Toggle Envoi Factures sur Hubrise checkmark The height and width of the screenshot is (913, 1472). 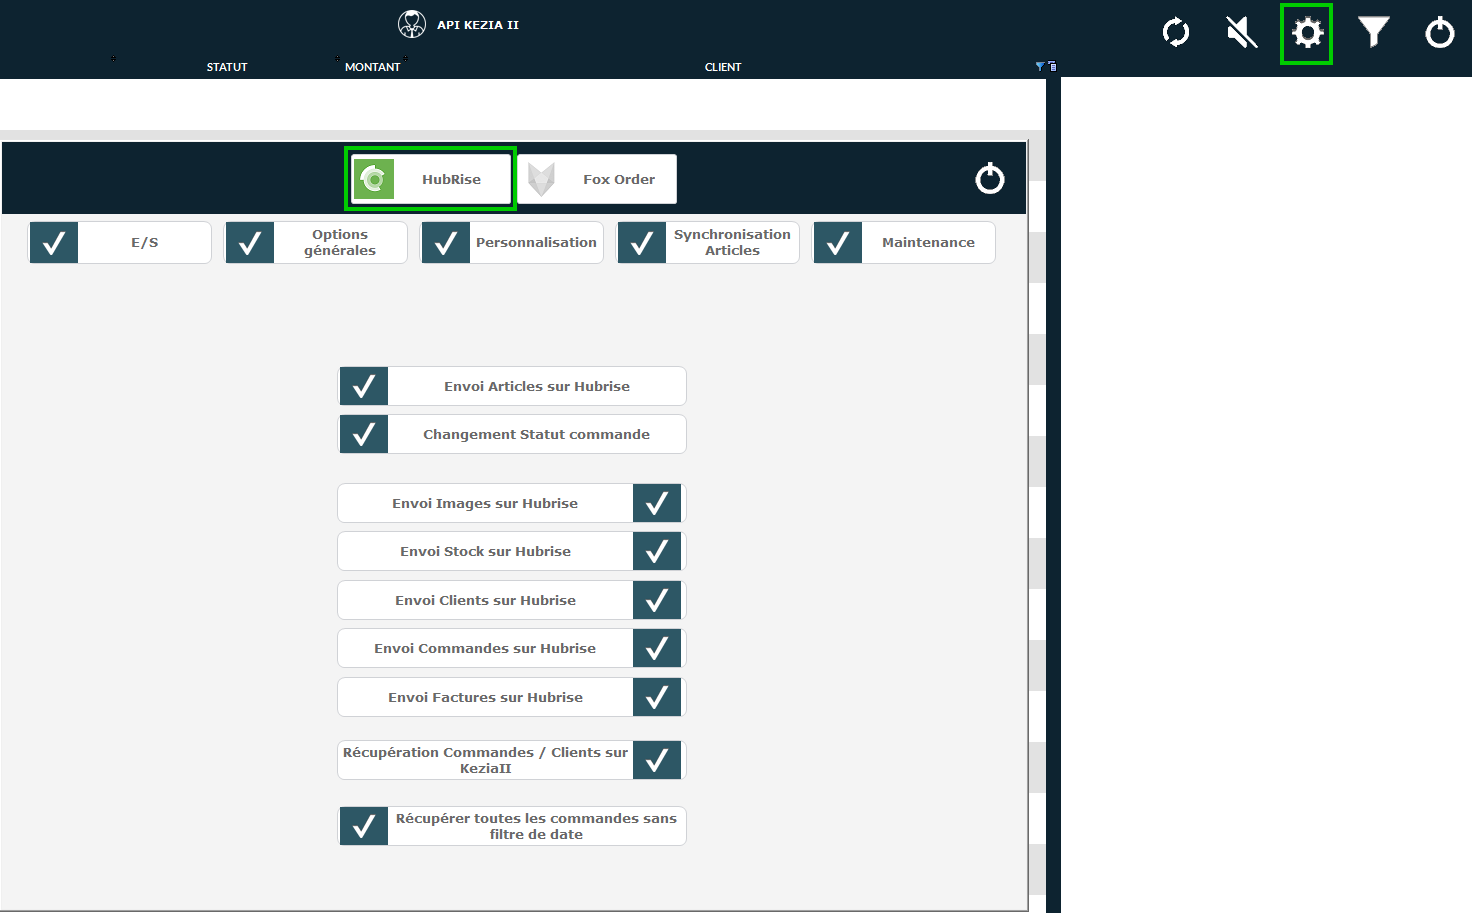657,697
